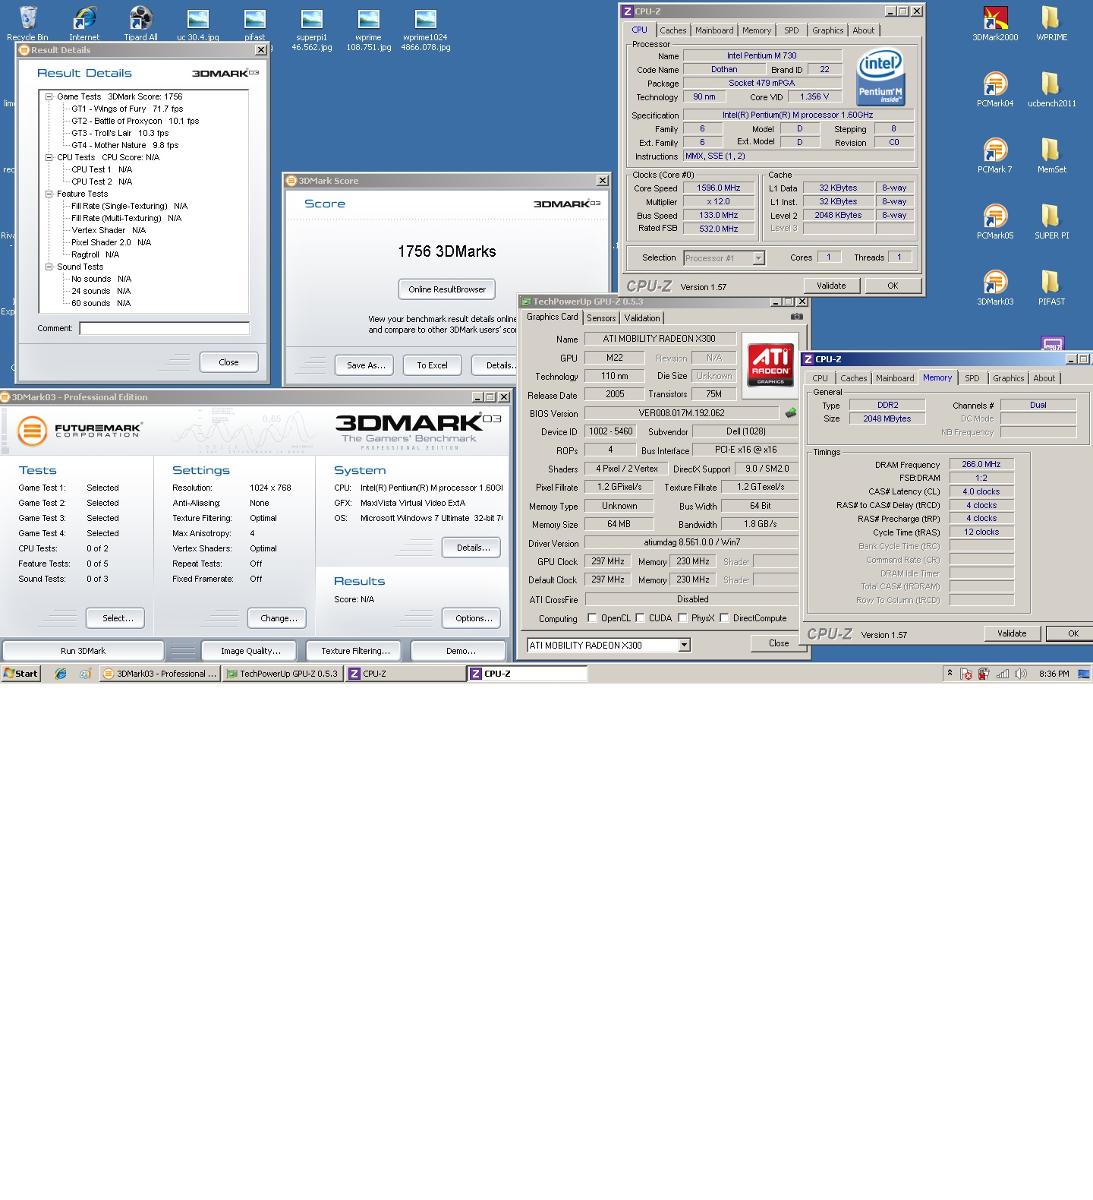Click the Texture Filtering... button
The height and width of the screenshot is (1200, 1093).
pos(355,651)
